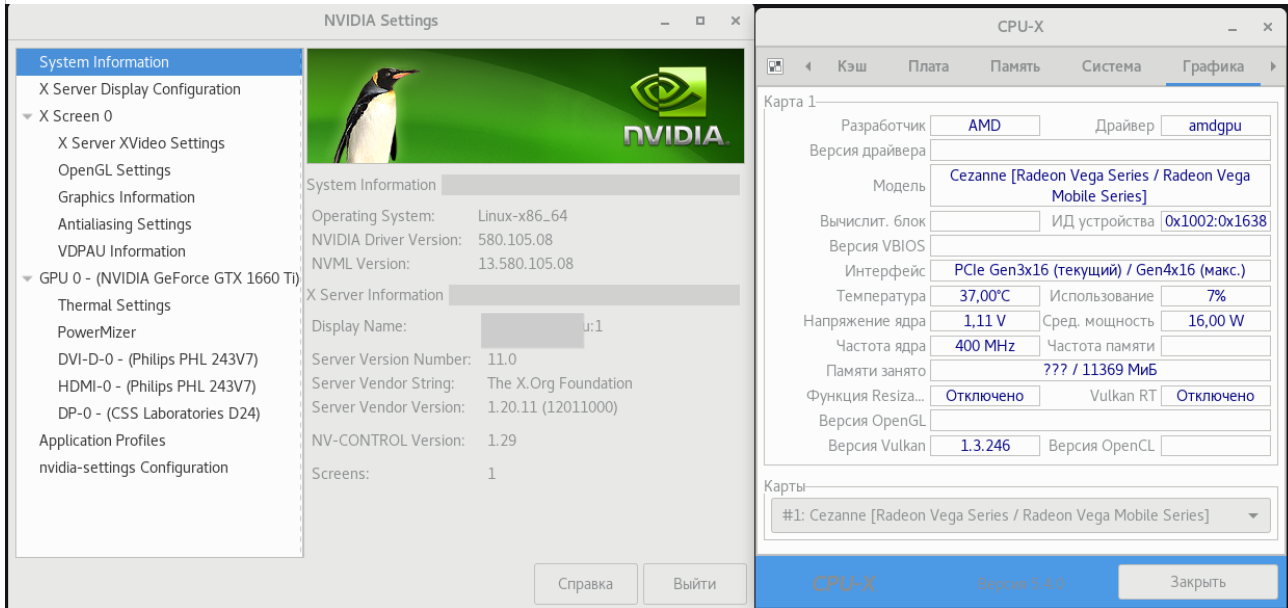Click the 400 MHz core frequency value
This screenshot has width=1288, height=608.
985,346
